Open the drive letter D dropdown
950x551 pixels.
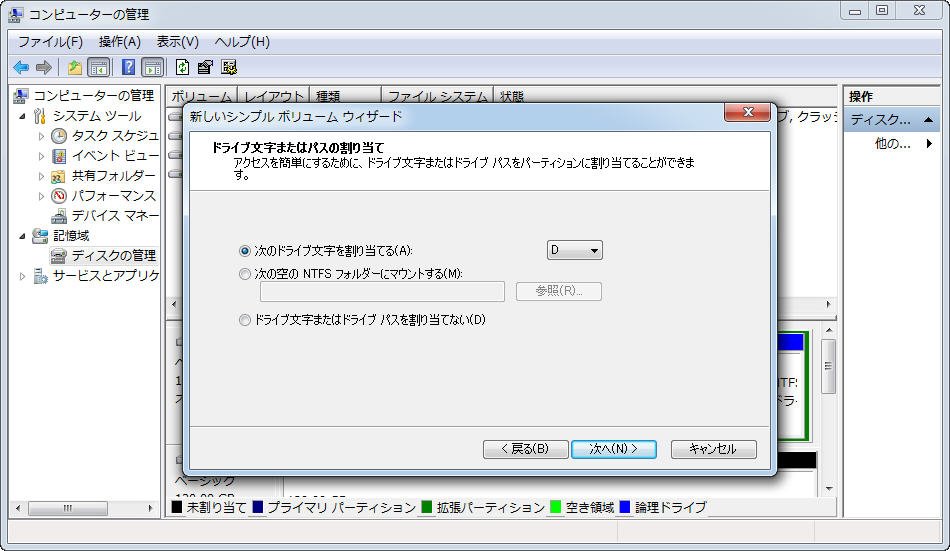point(574,250)
